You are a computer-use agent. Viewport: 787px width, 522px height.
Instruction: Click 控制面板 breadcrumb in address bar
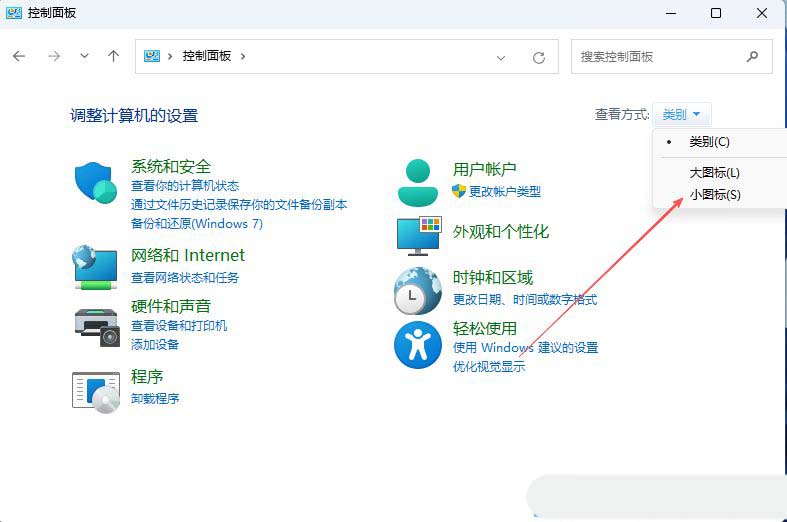point(207,56)
